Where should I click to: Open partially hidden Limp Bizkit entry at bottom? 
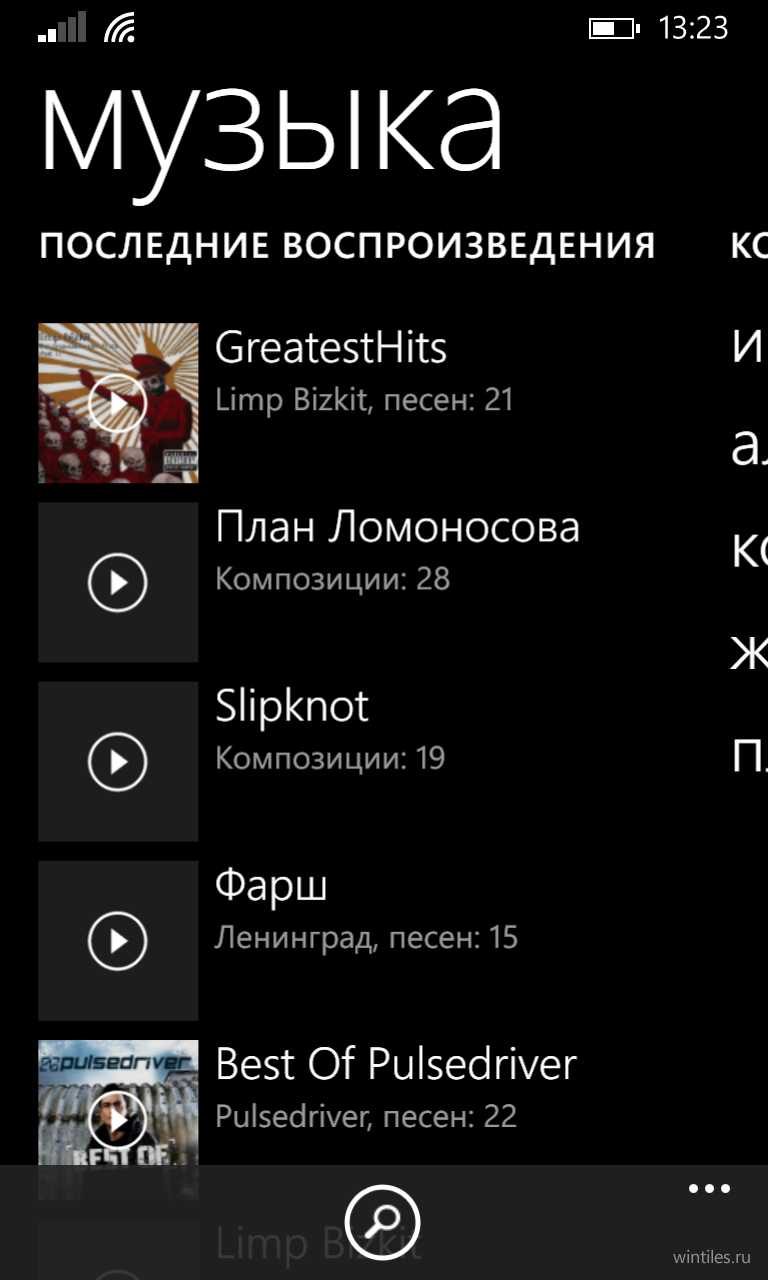[318, 1244]
